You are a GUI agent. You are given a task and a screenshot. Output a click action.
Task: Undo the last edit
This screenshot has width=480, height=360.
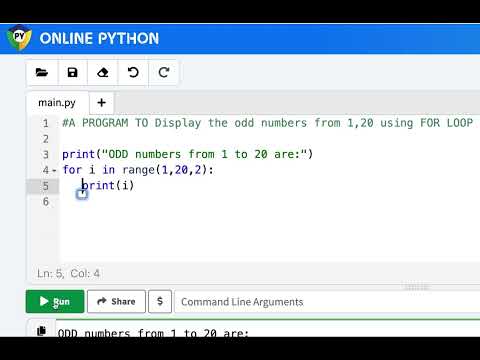pos(133,72)
